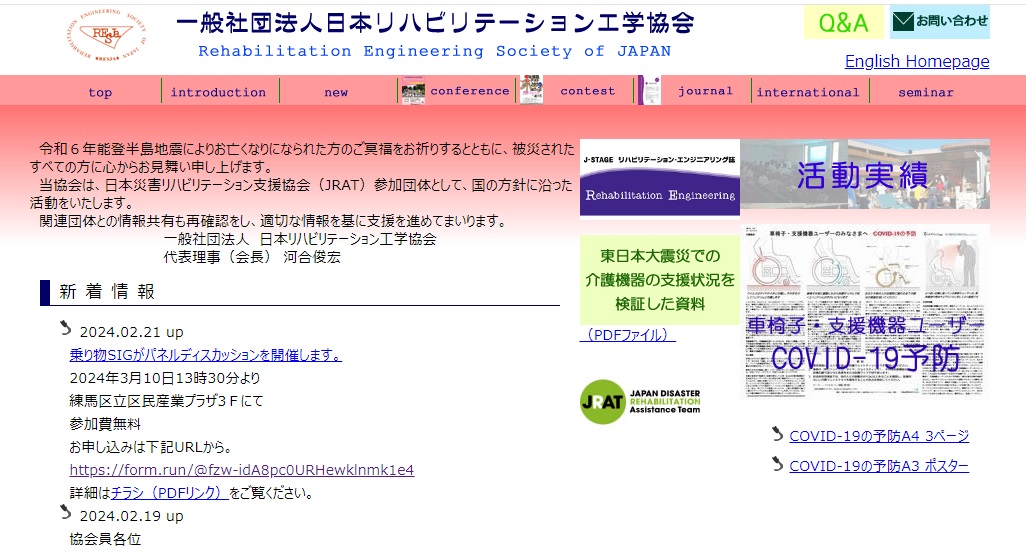Select the top menu item
This screenshot has width=1026, height=554.
[100, 92]
